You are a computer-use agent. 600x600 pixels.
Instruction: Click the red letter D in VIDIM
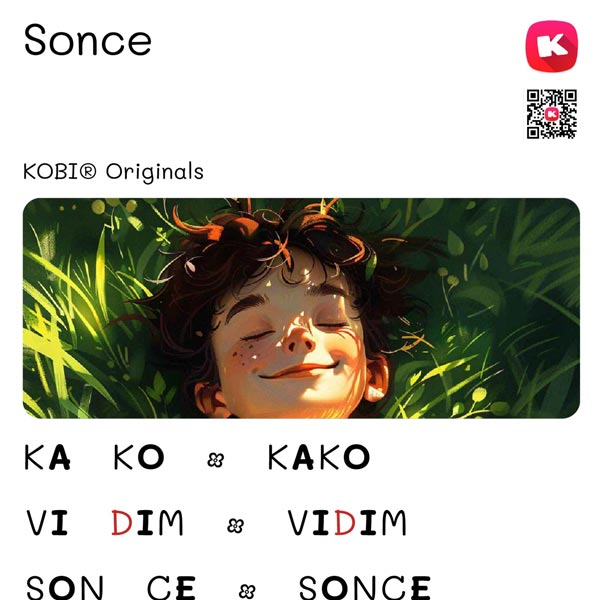click(x=345, y=522)
